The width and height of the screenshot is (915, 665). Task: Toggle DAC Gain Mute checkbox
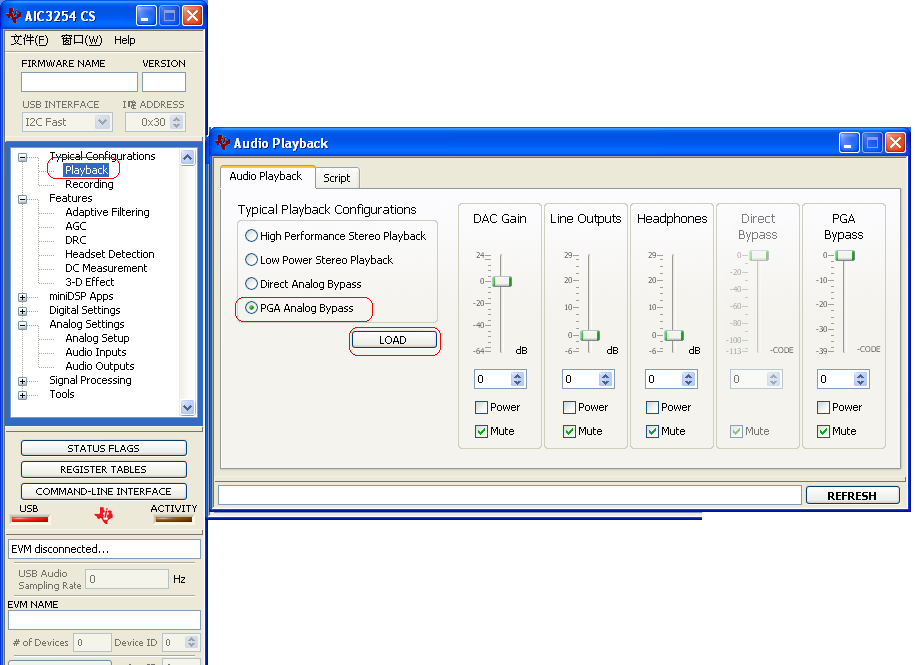481,431
